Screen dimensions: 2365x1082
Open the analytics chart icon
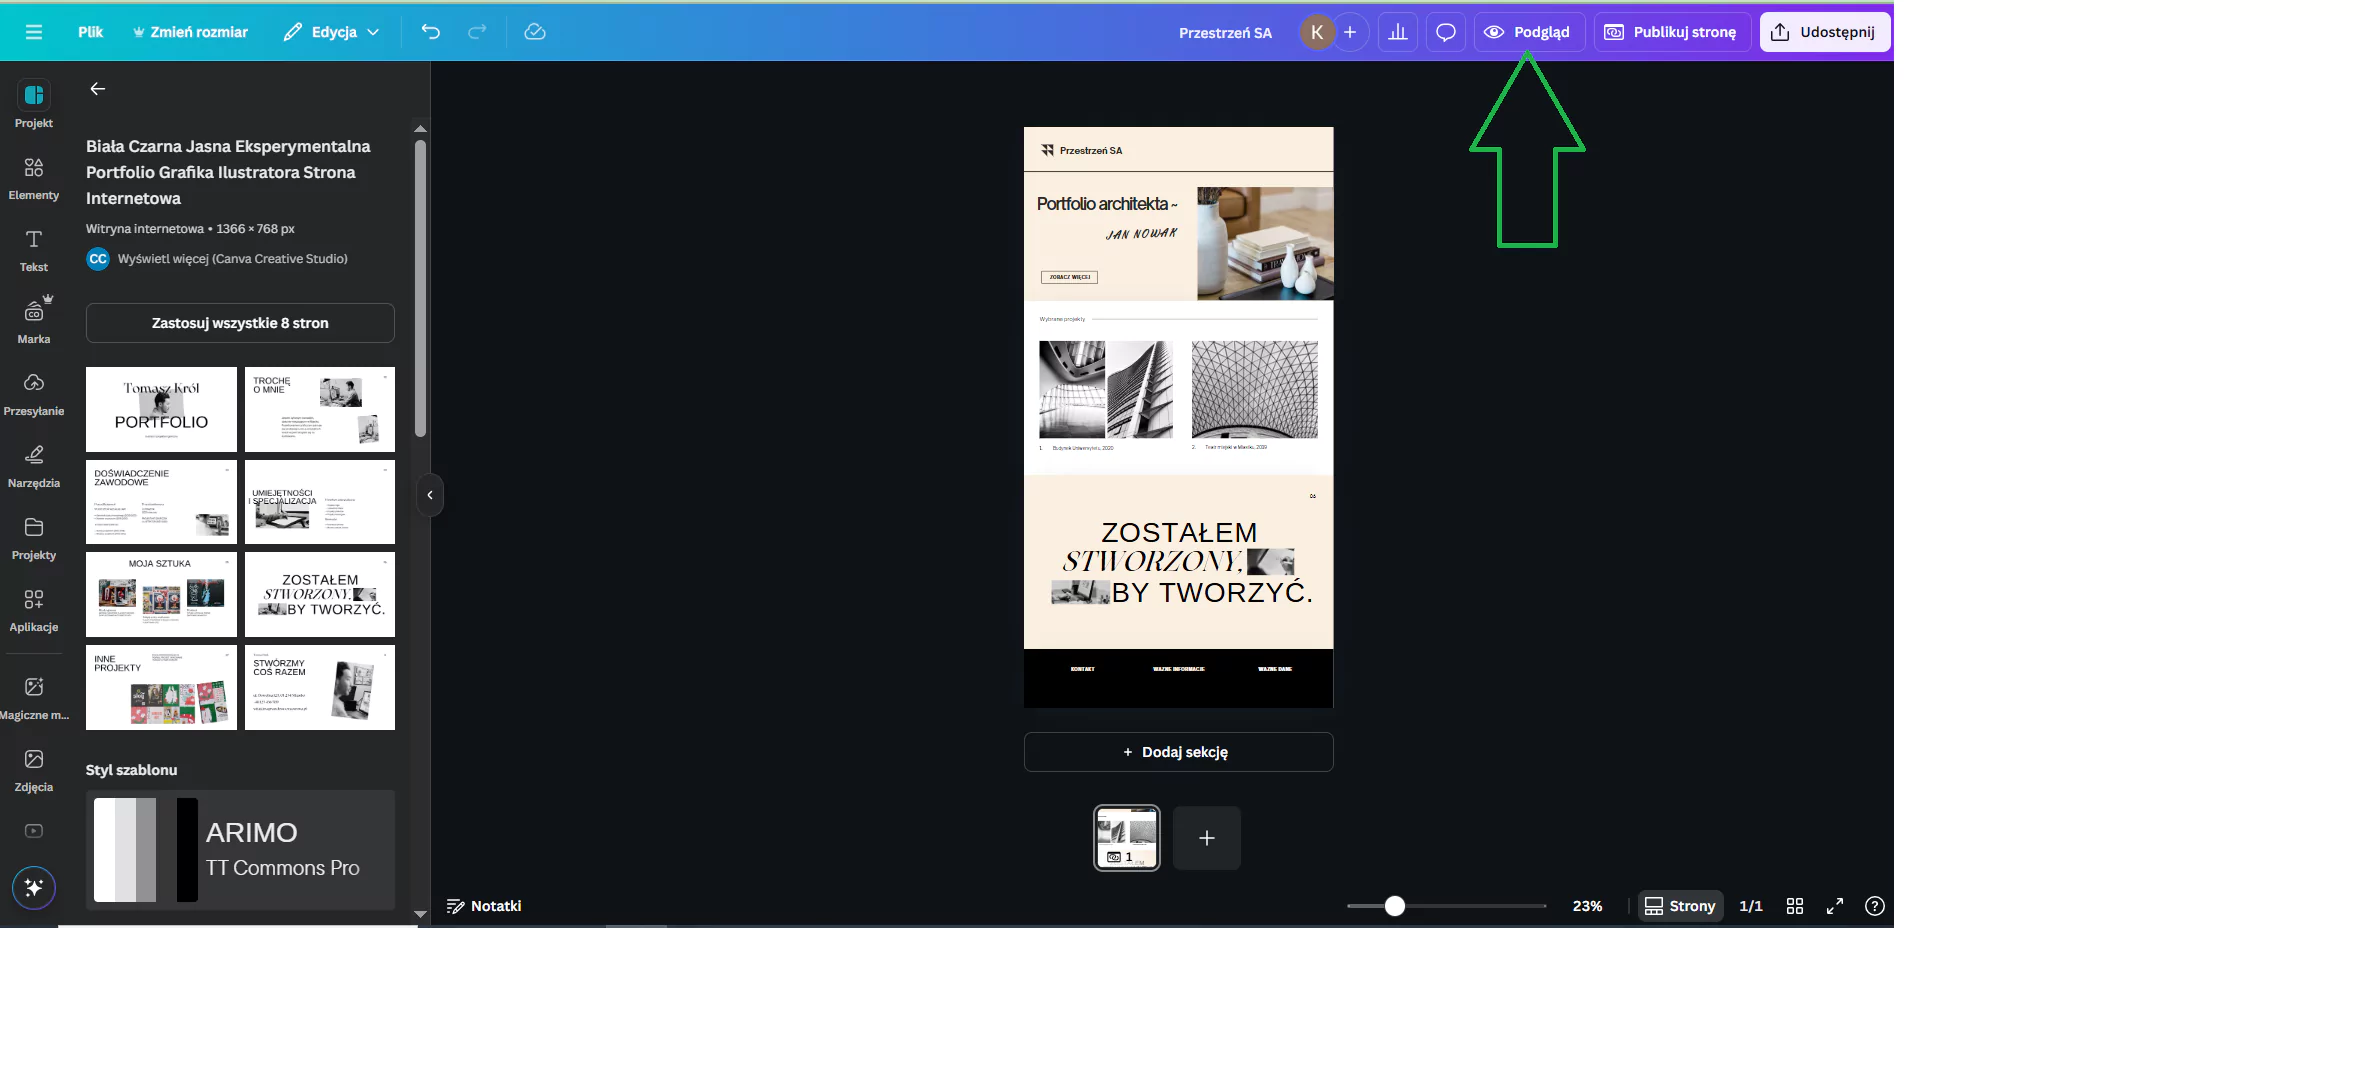click(1398, 32)
